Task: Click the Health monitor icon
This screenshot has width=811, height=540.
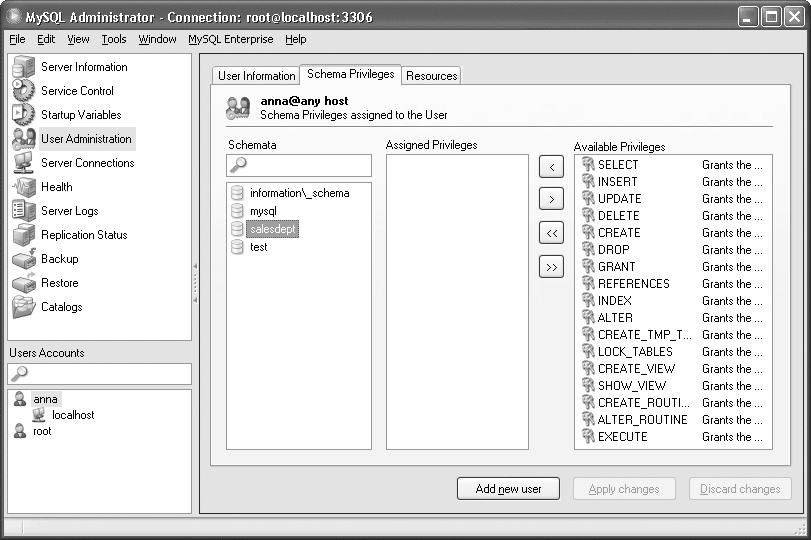Action: coord(24,187)
